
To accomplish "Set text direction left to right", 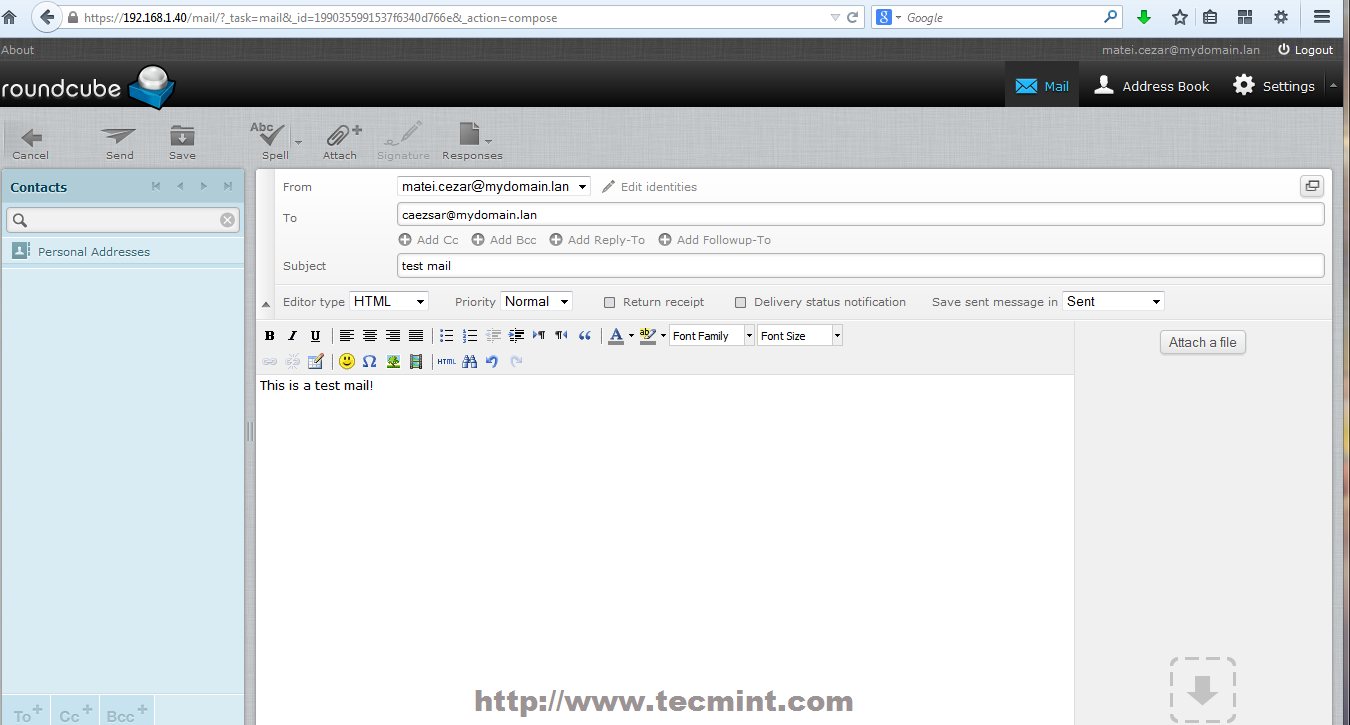I will click(539, 336).
